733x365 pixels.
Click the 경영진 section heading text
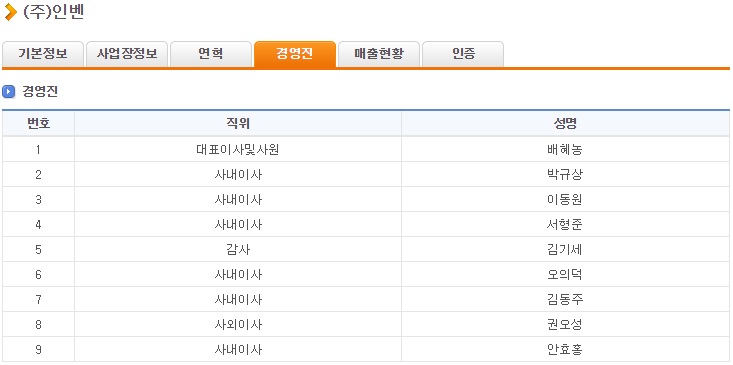click(x=40, y=92)
